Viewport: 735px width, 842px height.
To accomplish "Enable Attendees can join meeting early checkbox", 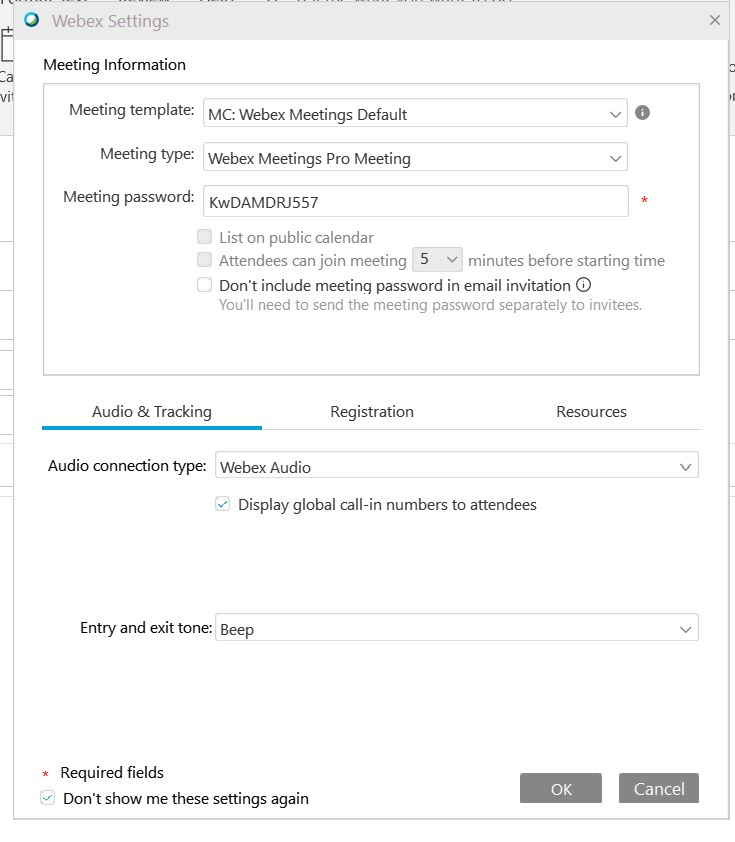I will coord(205,260).
